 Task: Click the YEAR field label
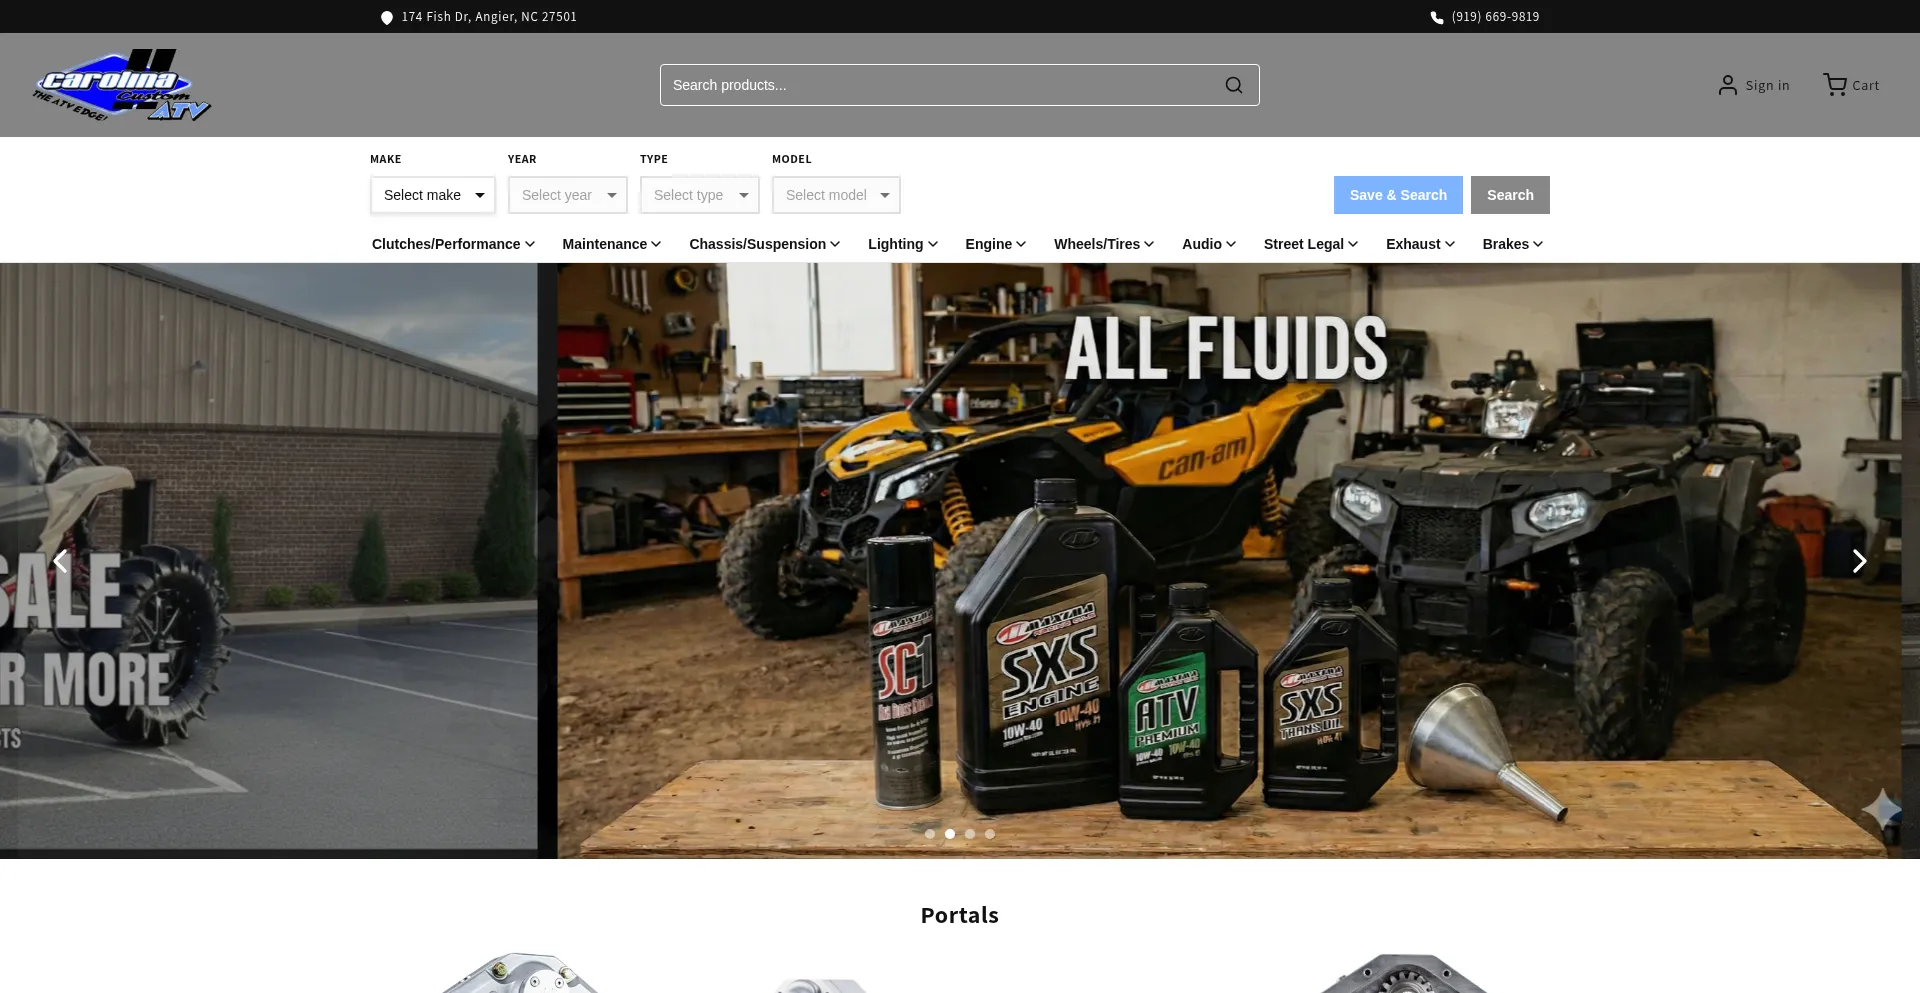[522, 159]
